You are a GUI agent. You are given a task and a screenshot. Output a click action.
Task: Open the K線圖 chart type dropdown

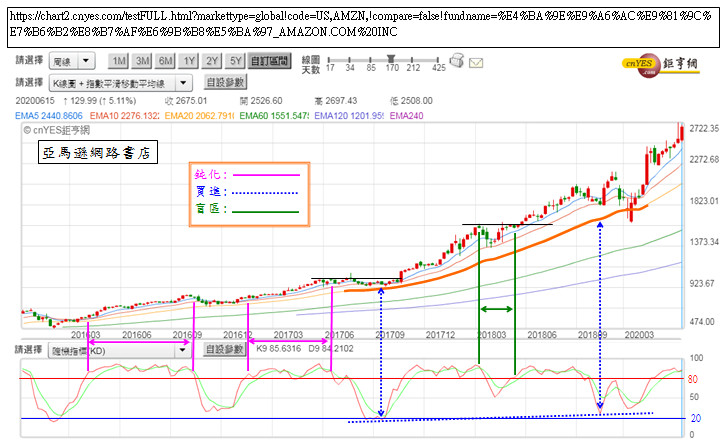click(120, 83)
